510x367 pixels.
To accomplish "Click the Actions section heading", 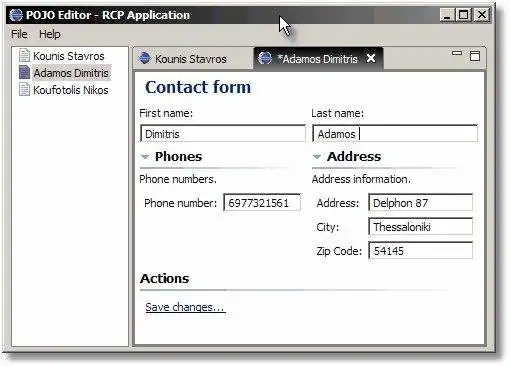I will coord(164,278).
